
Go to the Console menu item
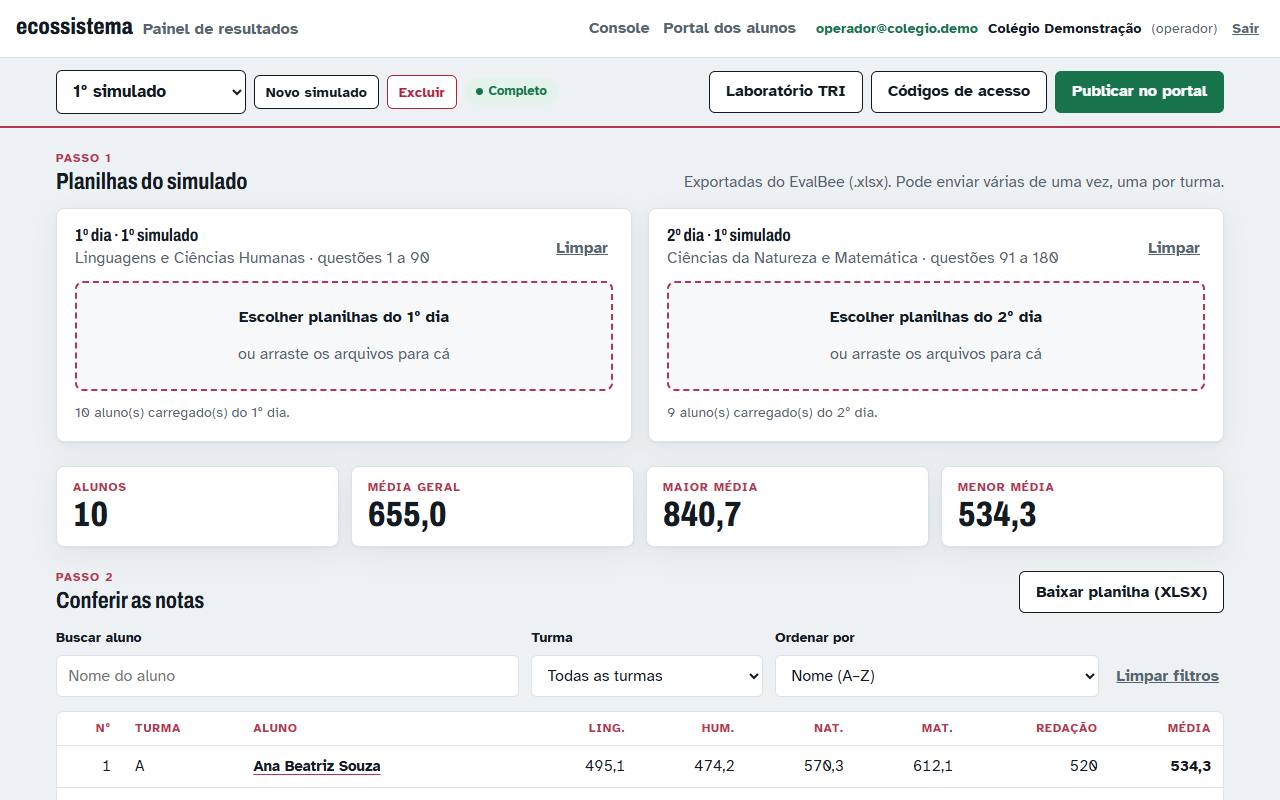coord(619,28)
